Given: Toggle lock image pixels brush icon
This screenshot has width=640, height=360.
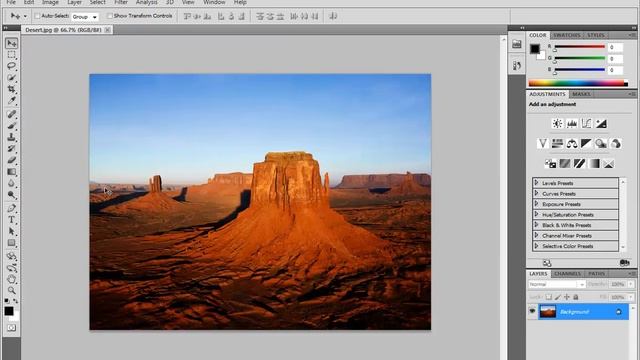Looking at the screenshot, I should pos(558,297).
